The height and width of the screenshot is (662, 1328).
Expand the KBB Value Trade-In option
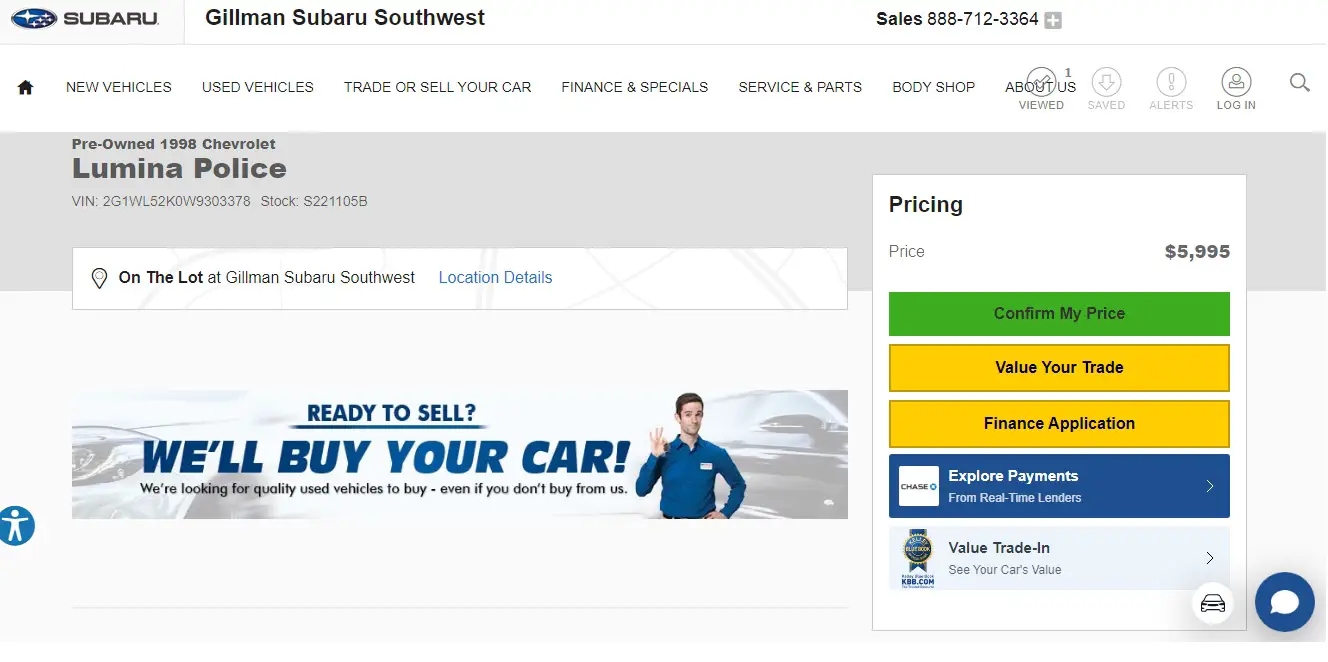pos(1059,558)
